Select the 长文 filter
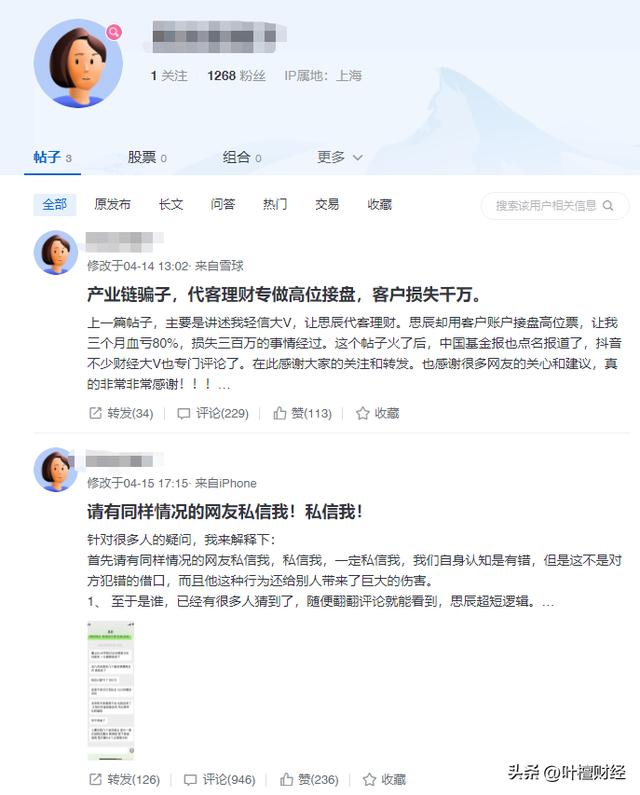Image resolution: width=640 pixels, height=795 pixels. point(170,204)
